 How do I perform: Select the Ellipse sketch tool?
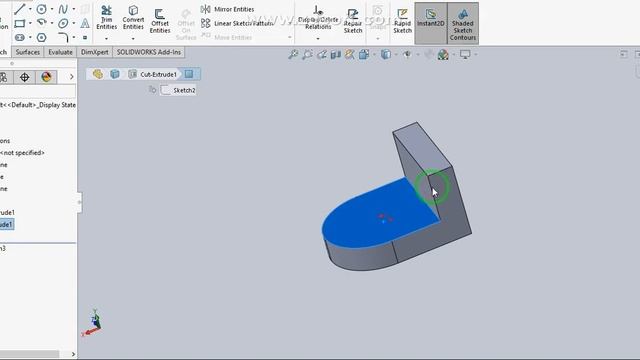pos(63,23)
